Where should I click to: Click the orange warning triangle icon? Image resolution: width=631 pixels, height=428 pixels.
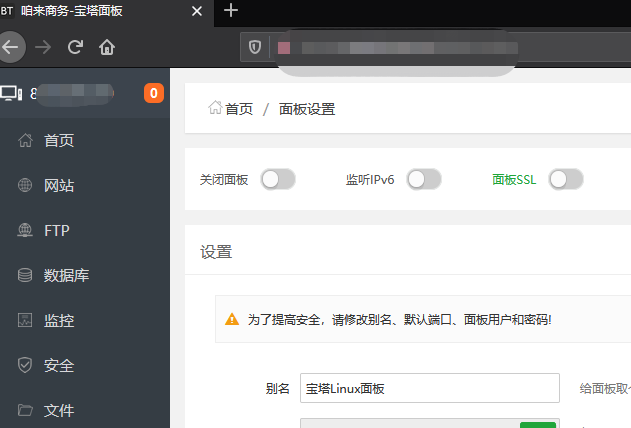[232, 319]
